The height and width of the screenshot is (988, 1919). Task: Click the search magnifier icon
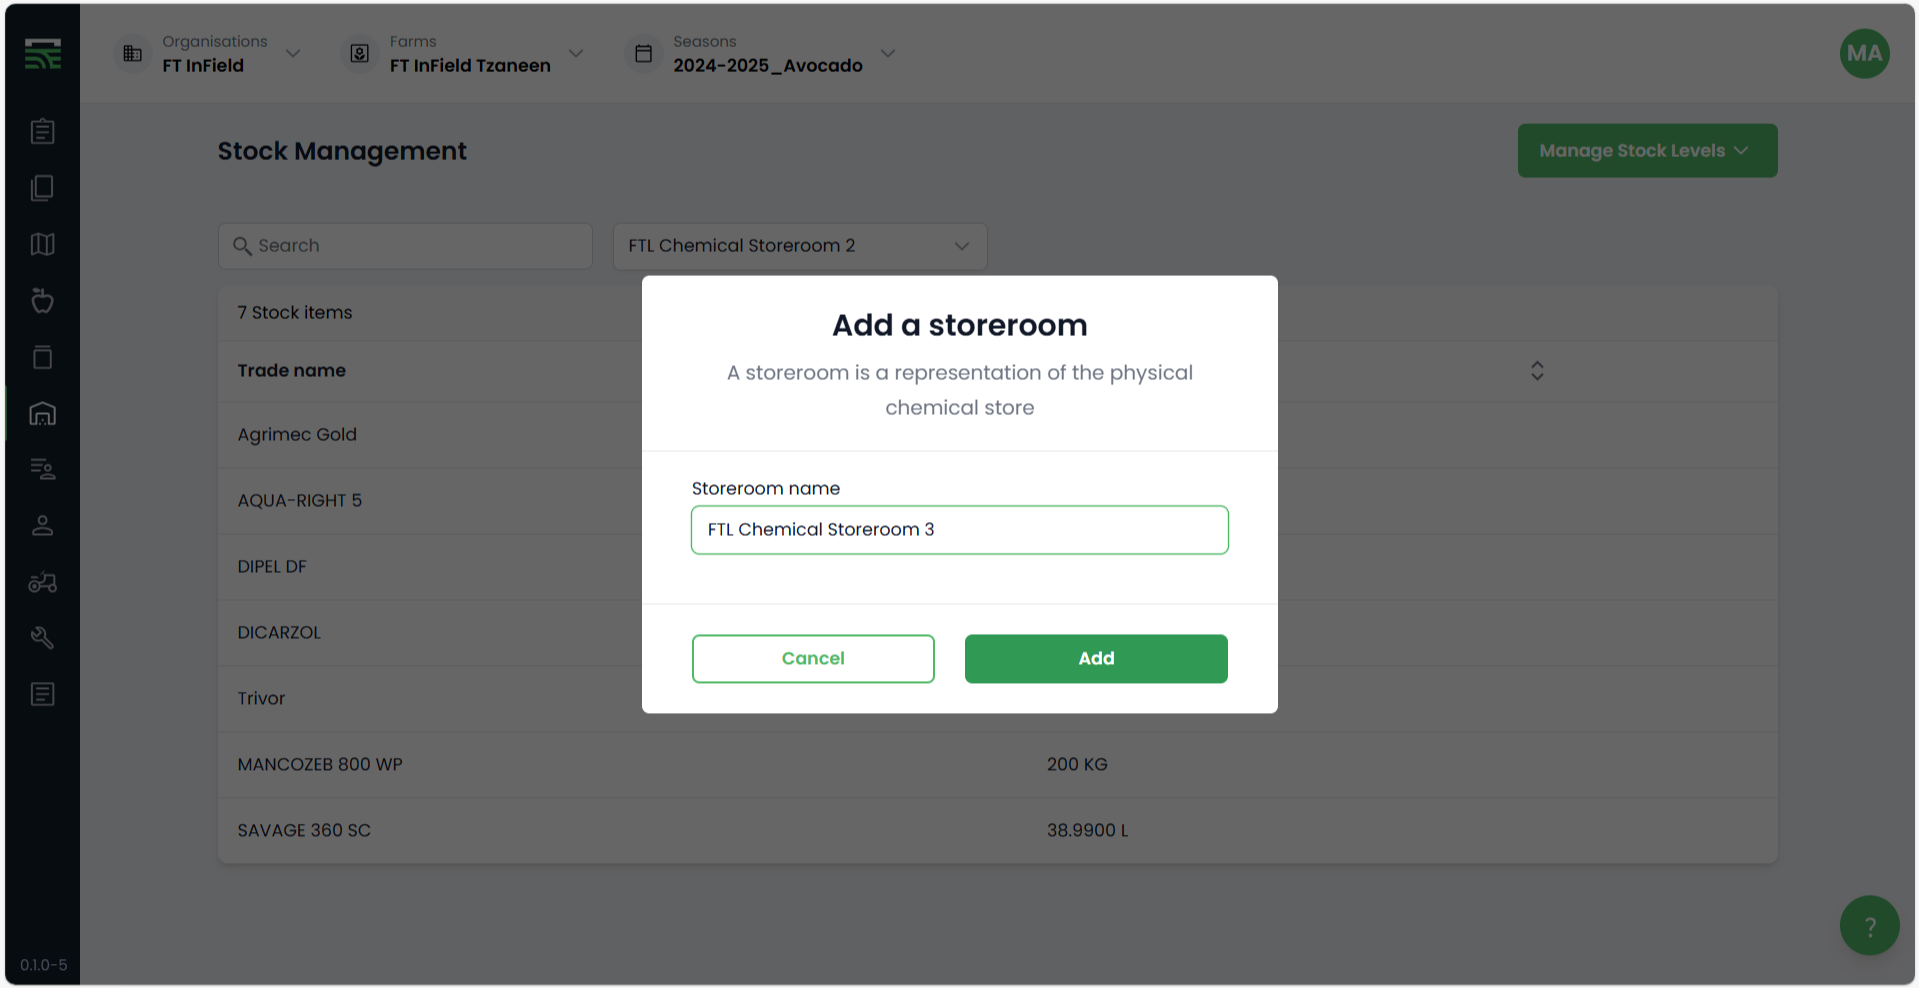click(x=242, y=246)
